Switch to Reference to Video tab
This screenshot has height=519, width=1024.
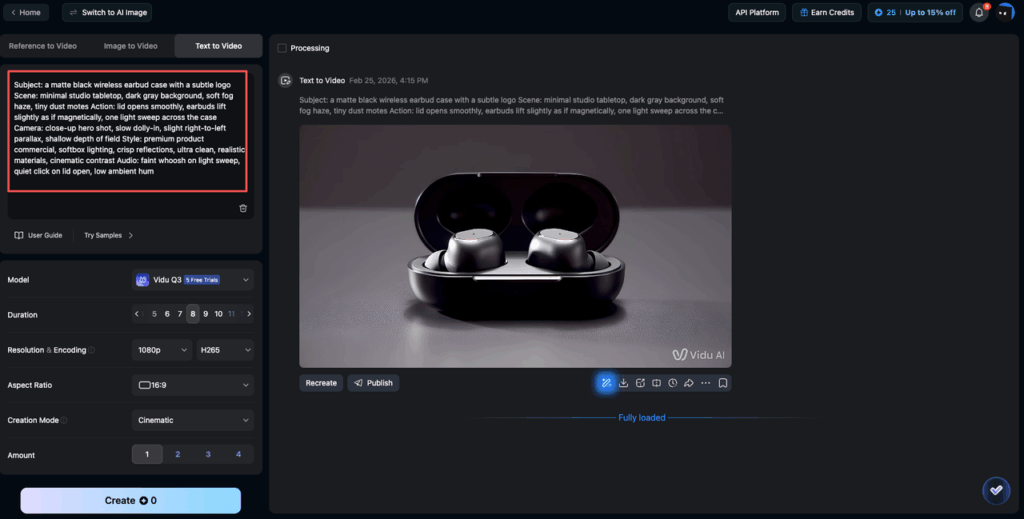pyautogui.click(x=43, y=46)
